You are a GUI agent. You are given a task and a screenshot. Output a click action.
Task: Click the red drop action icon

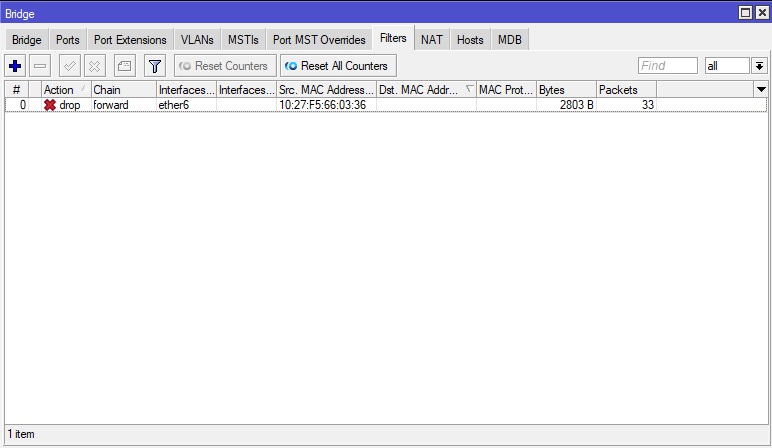(50, 105)
